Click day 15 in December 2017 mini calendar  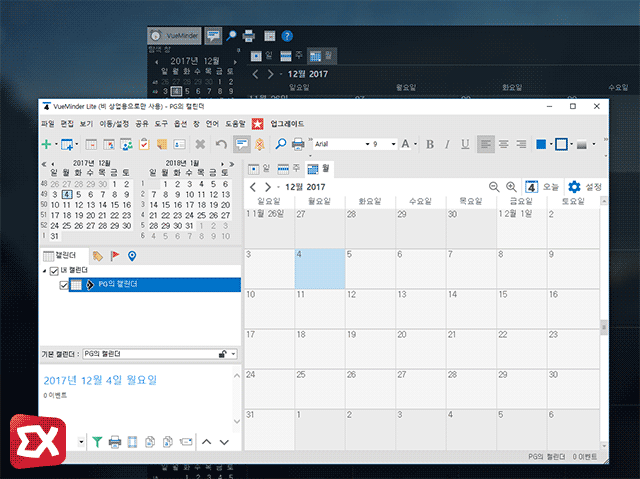tap(115, 205)
